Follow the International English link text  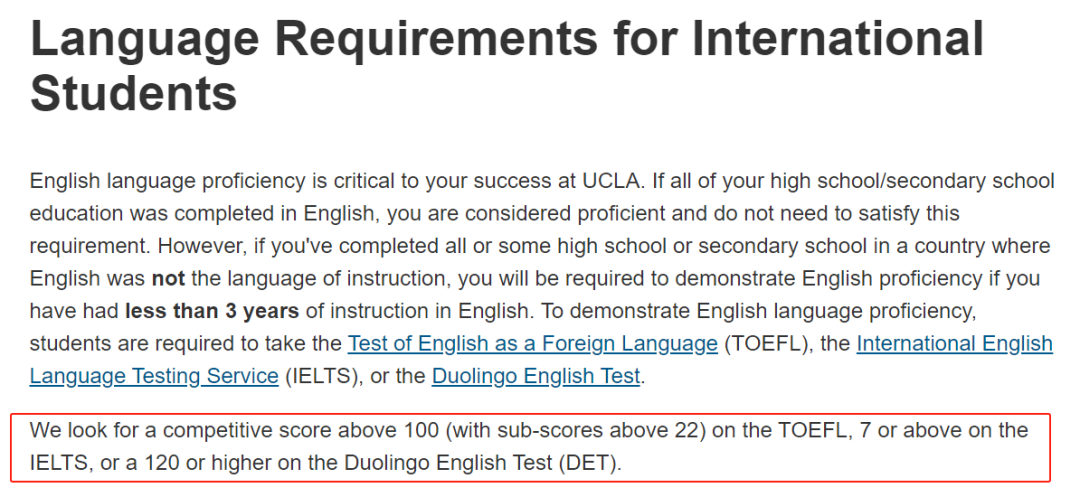coord(954,343)
